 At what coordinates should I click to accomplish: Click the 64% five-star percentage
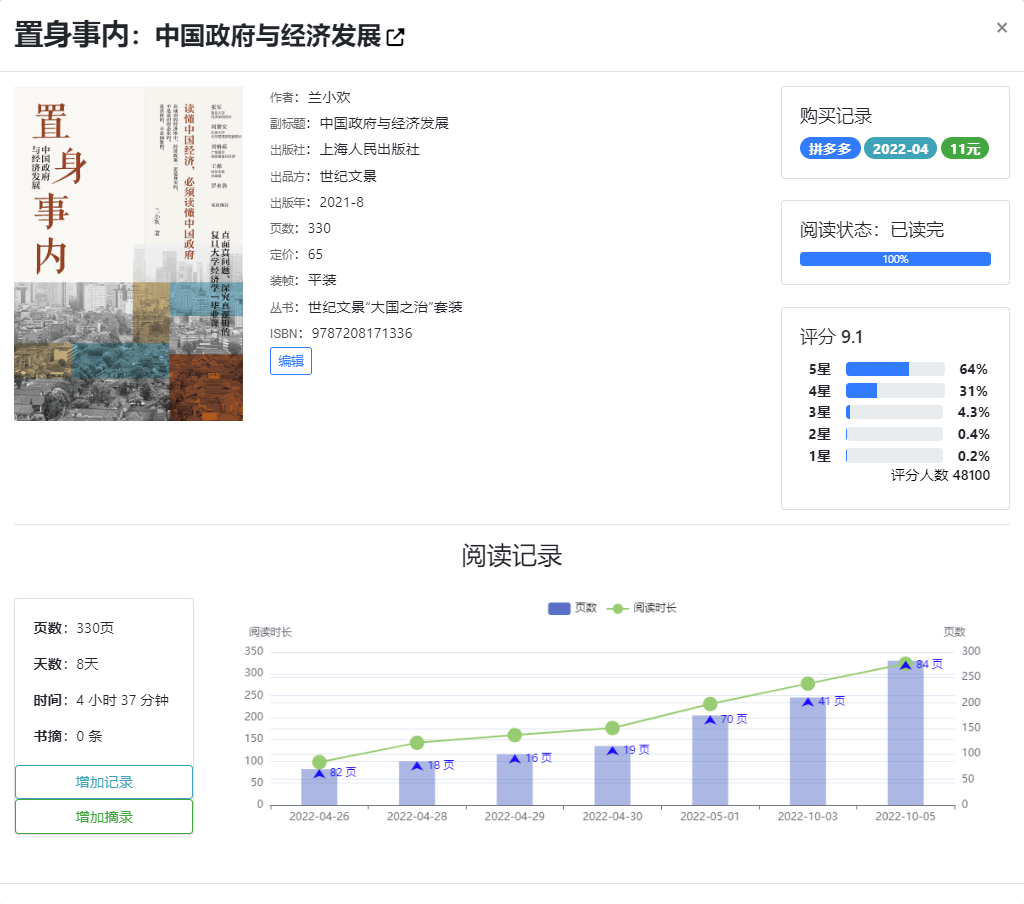[x=973, y=370]
